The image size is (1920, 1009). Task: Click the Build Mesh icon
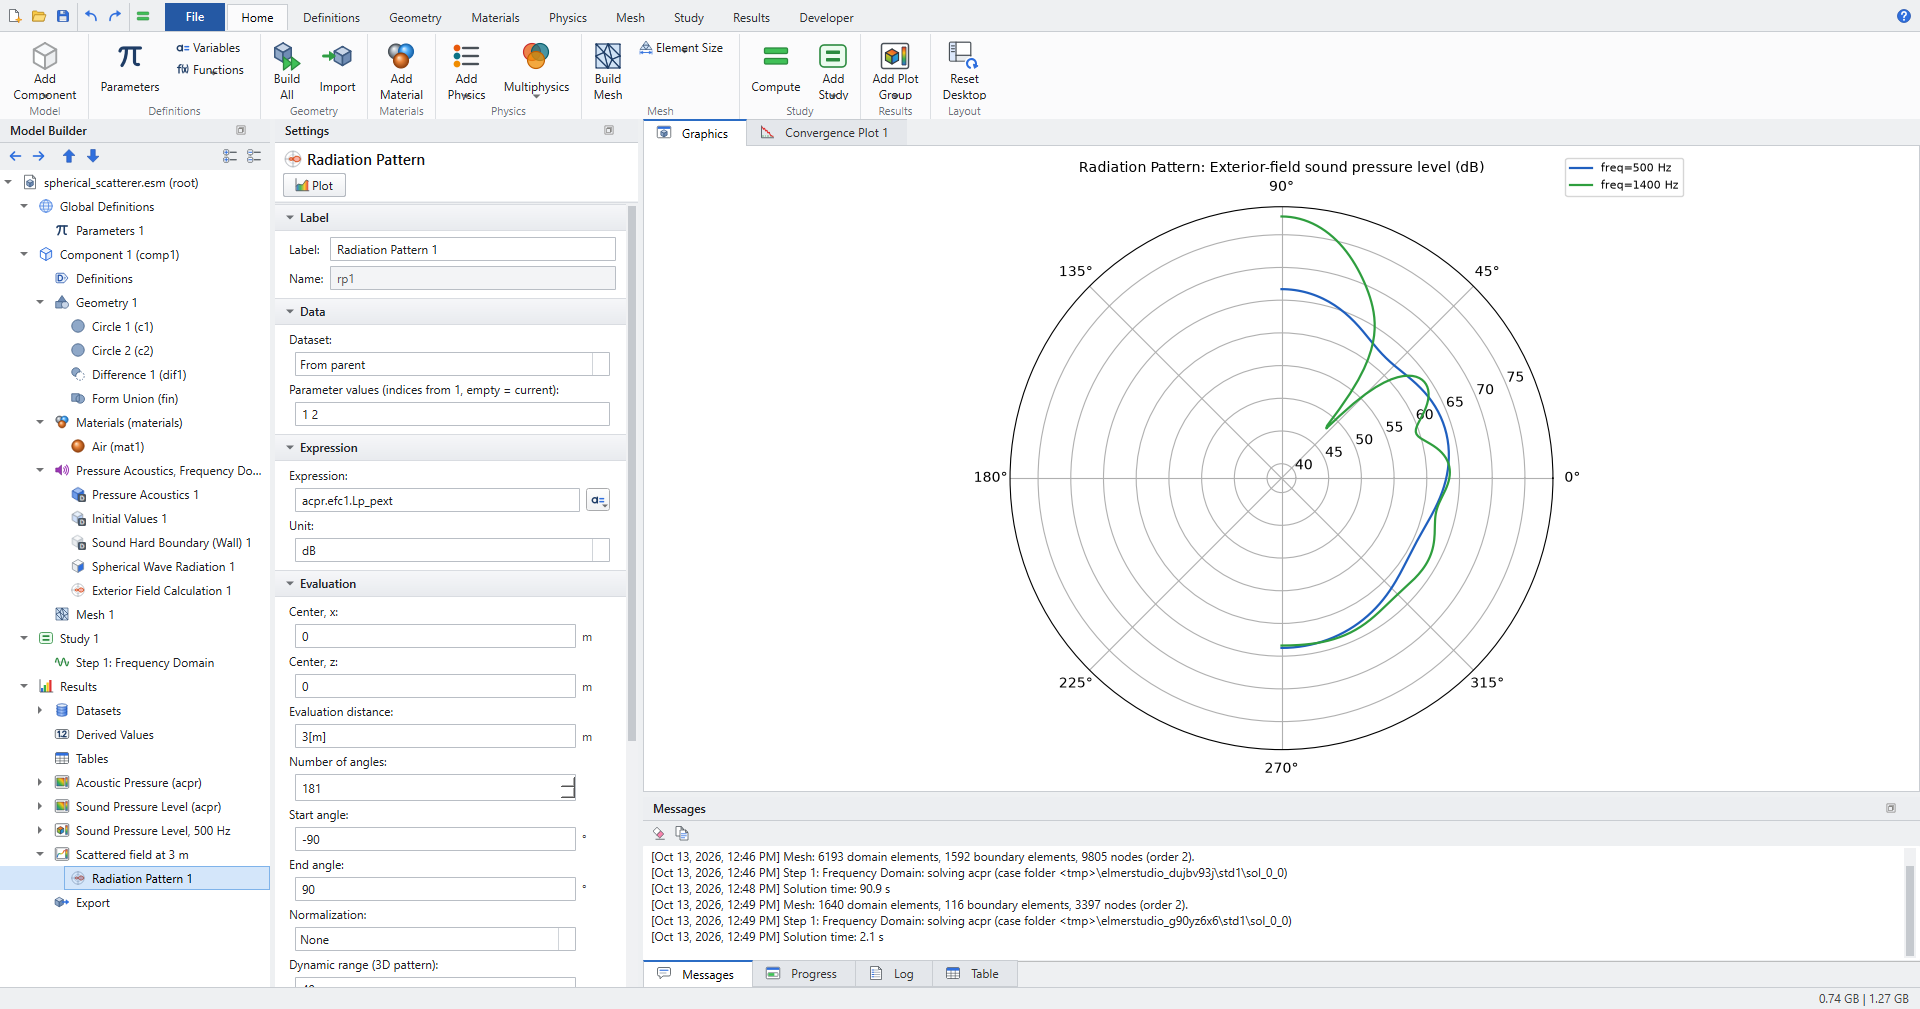tap(608, 55)
